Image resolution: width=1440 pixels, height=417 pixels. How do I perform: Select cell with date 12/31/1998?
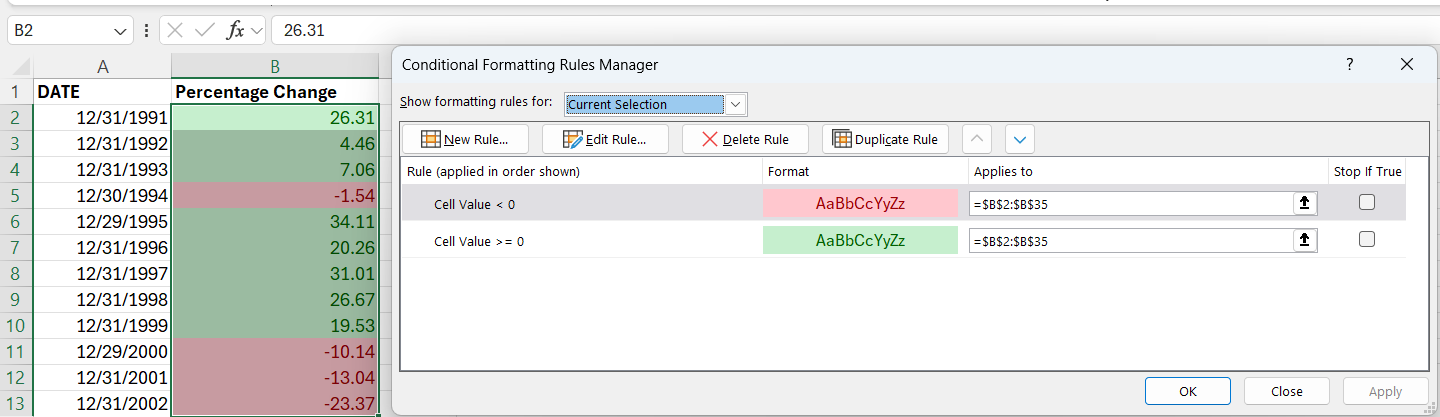click(x=102, y=300)
